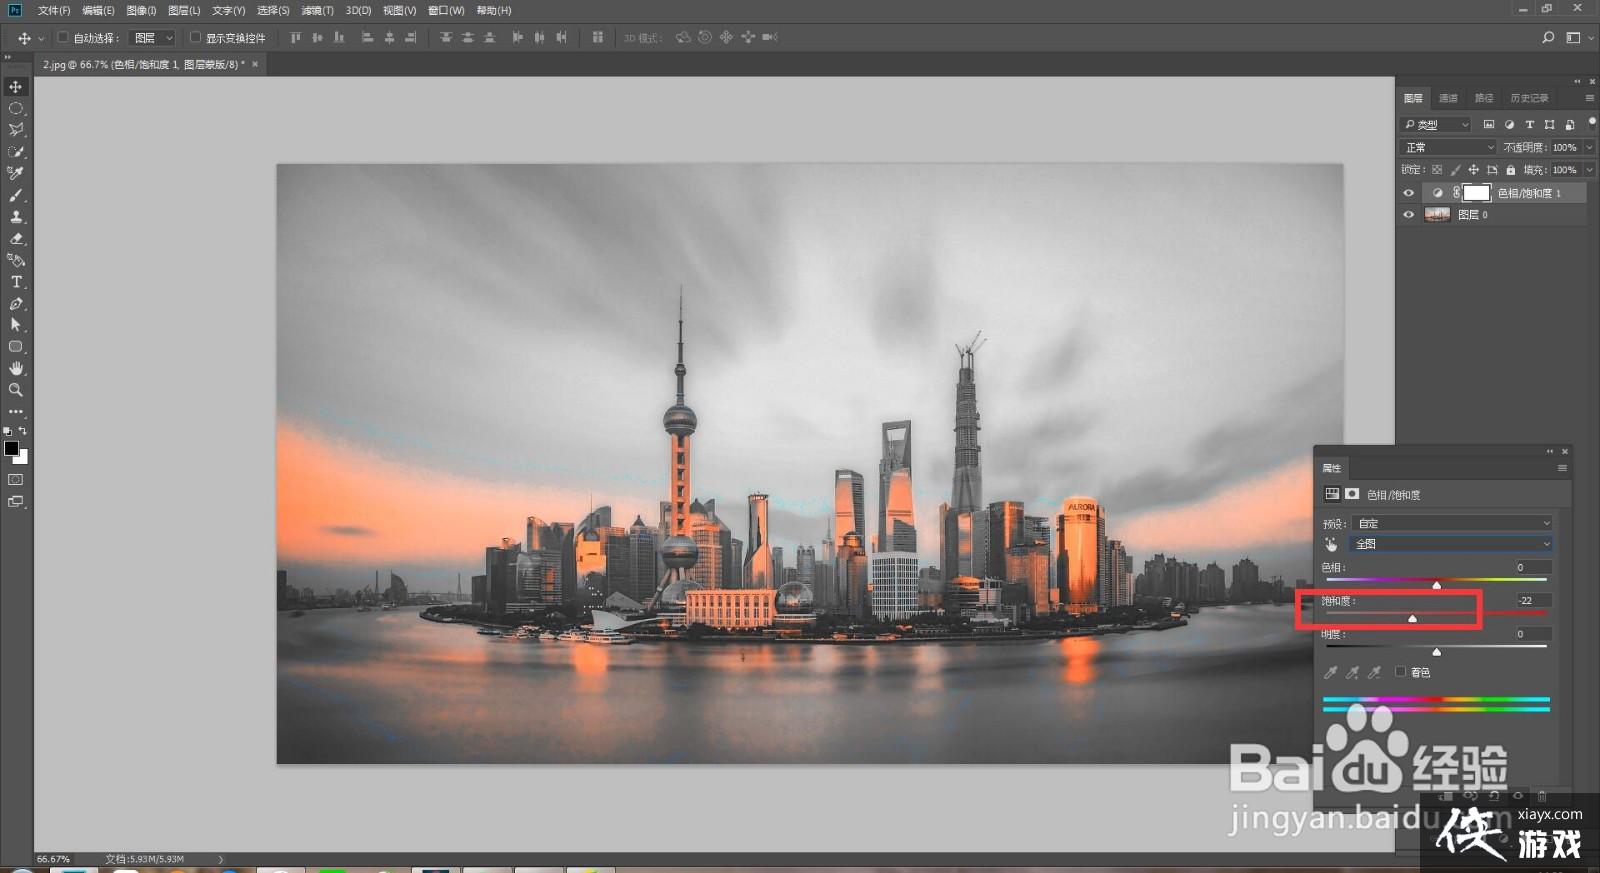Click the add-to-sample eyedropper icon
Image resolution: width=1600 pixels, height=873 pixels.
point(1353,672)
